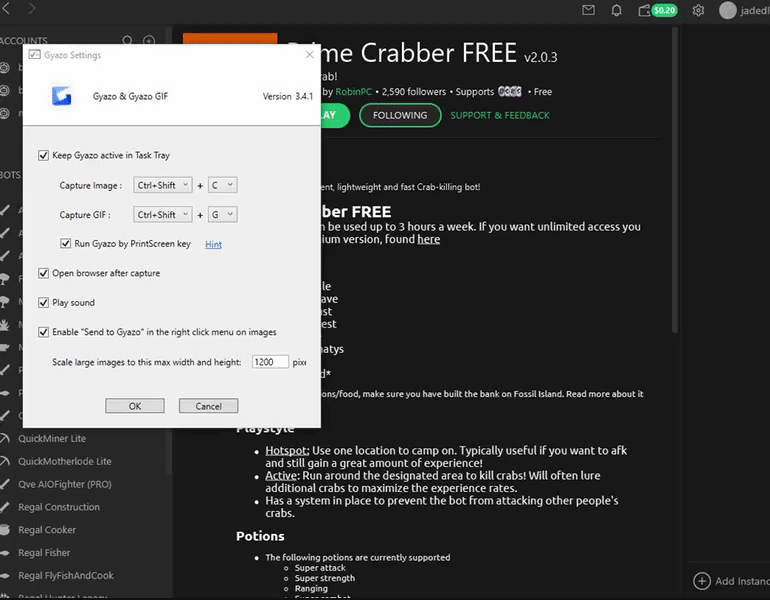The image size is (770, 600).
Task: Click the QuickMiner Lite pickaxe icon
Action: coord(5,438)
